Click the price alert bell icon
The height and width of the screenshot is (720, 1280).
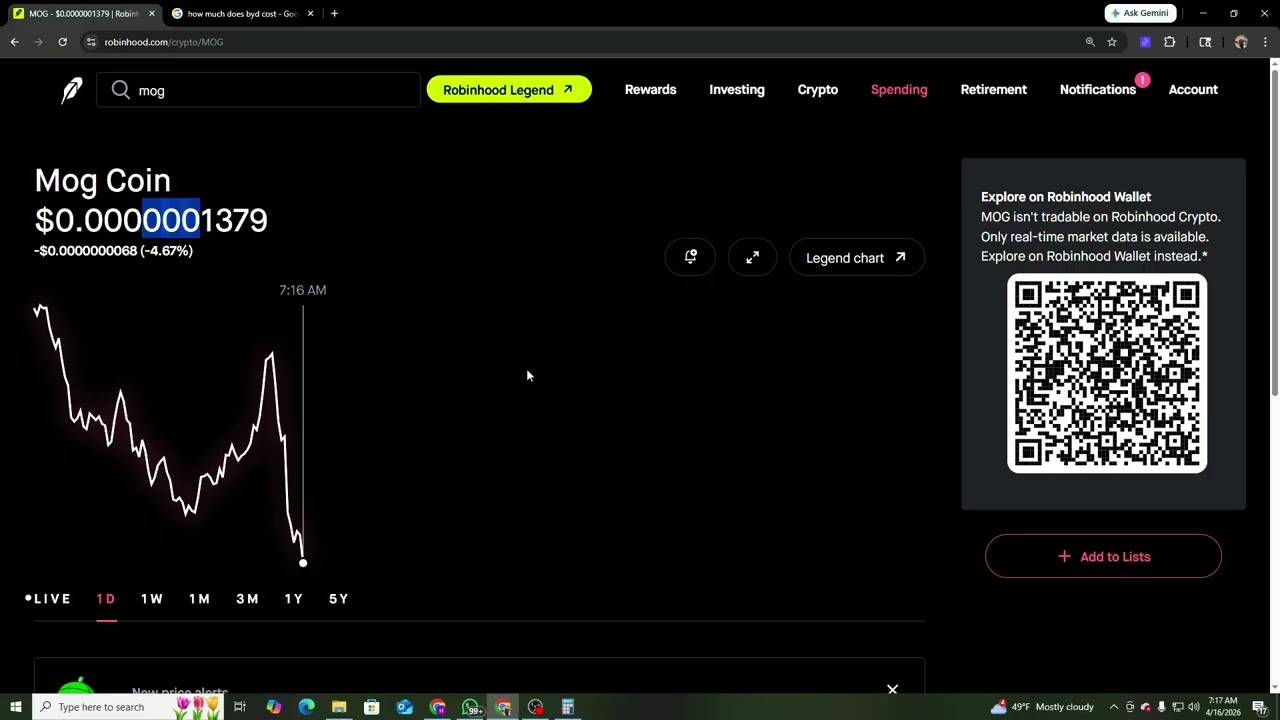690,257
